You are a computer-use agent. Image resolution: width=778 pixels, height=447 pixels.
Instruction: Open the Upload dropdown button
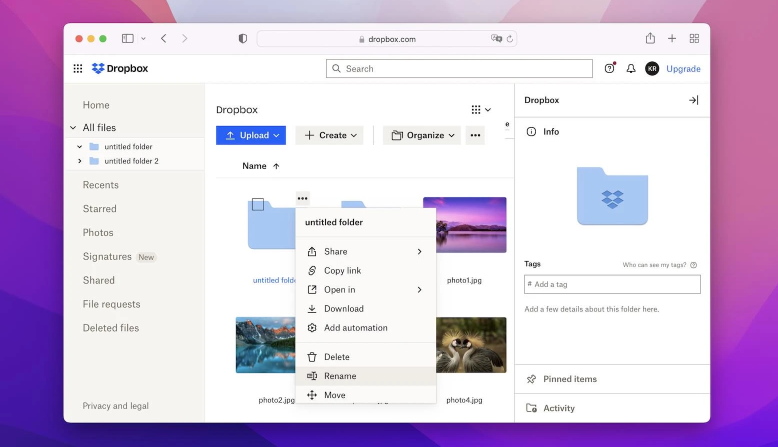251,135
